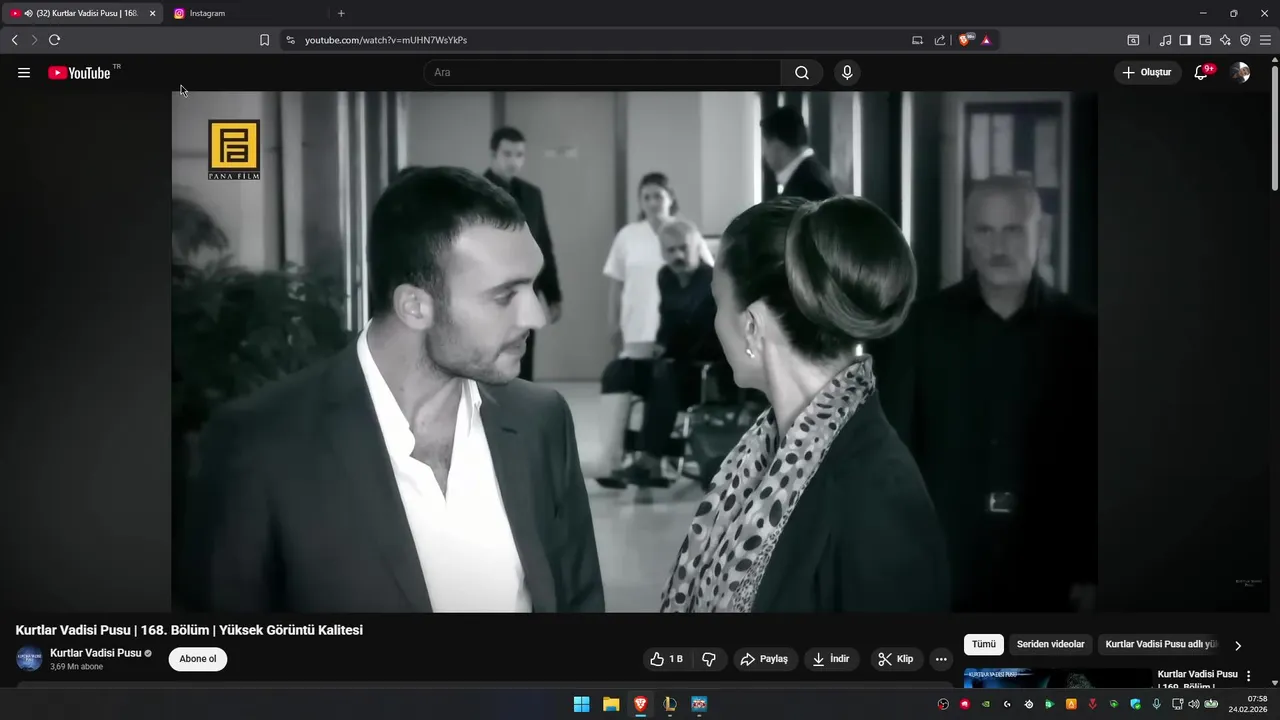Click the microphone icon in system tray
1280x720 pixels.
(1157, 704)
